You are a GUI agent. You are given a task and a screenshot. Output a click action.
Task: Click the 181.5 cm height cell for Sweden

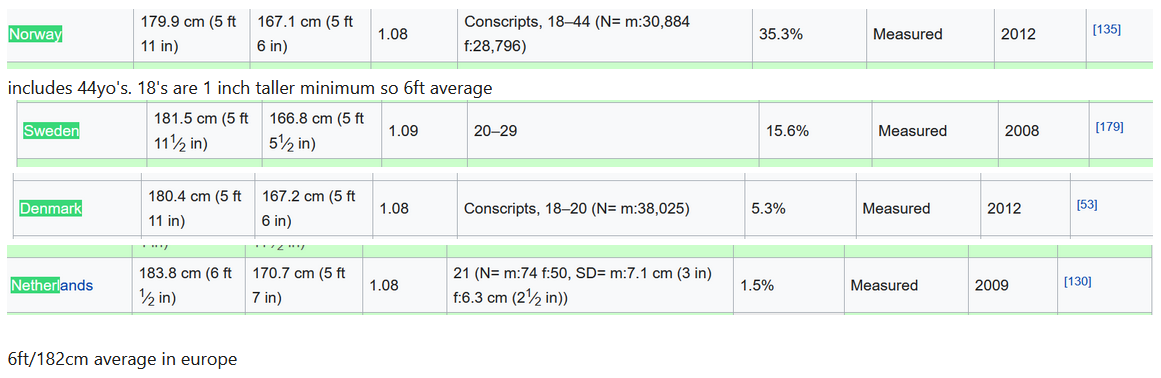click(x=203, y=131)
